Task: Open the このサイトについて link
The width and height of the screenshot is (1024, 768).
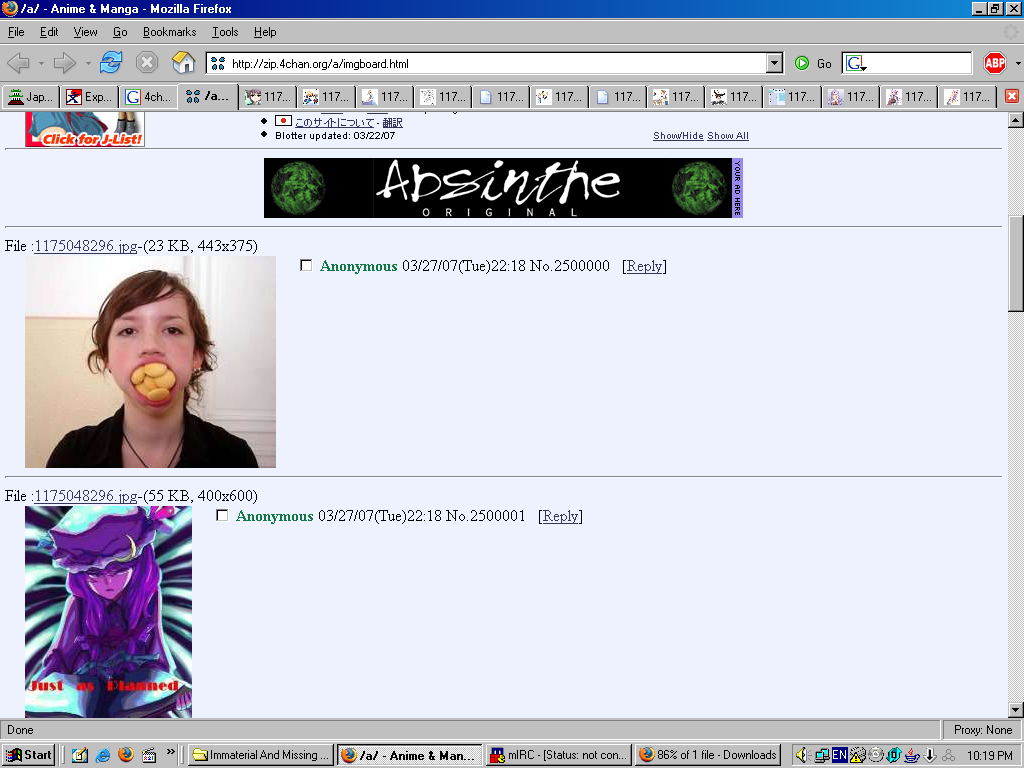Action: point(334,122)
